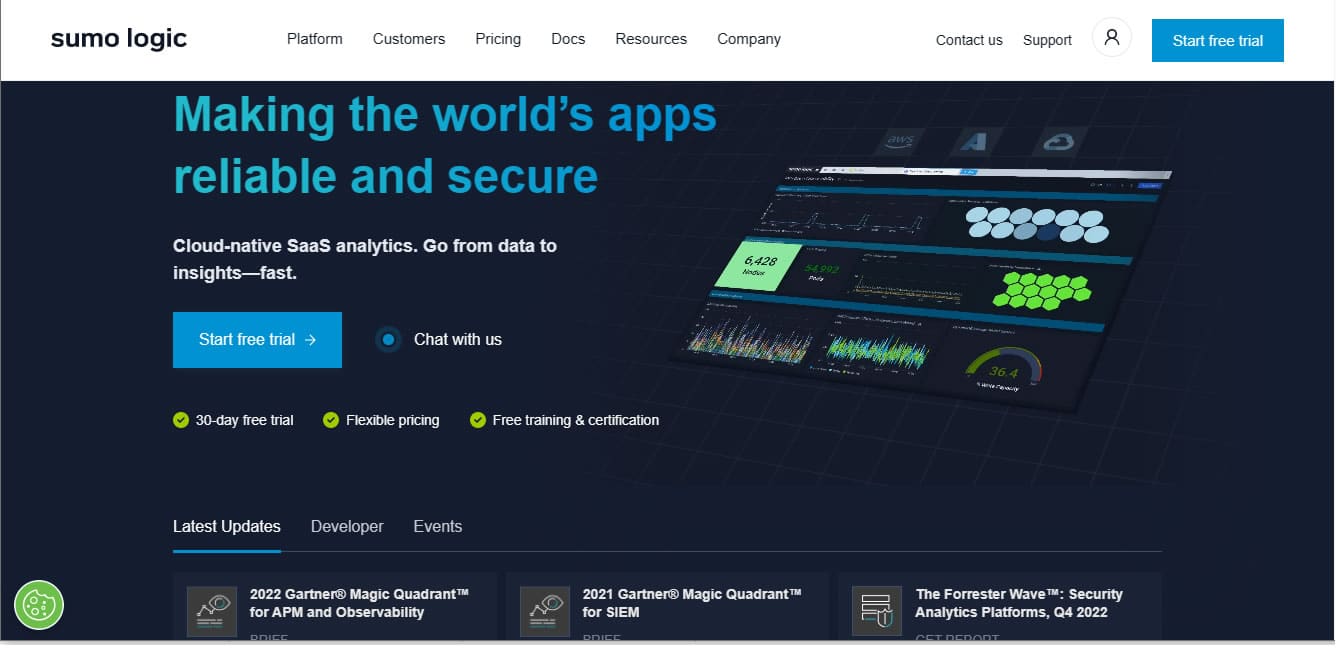Click the Chat with us link

(x=458, y=339)
